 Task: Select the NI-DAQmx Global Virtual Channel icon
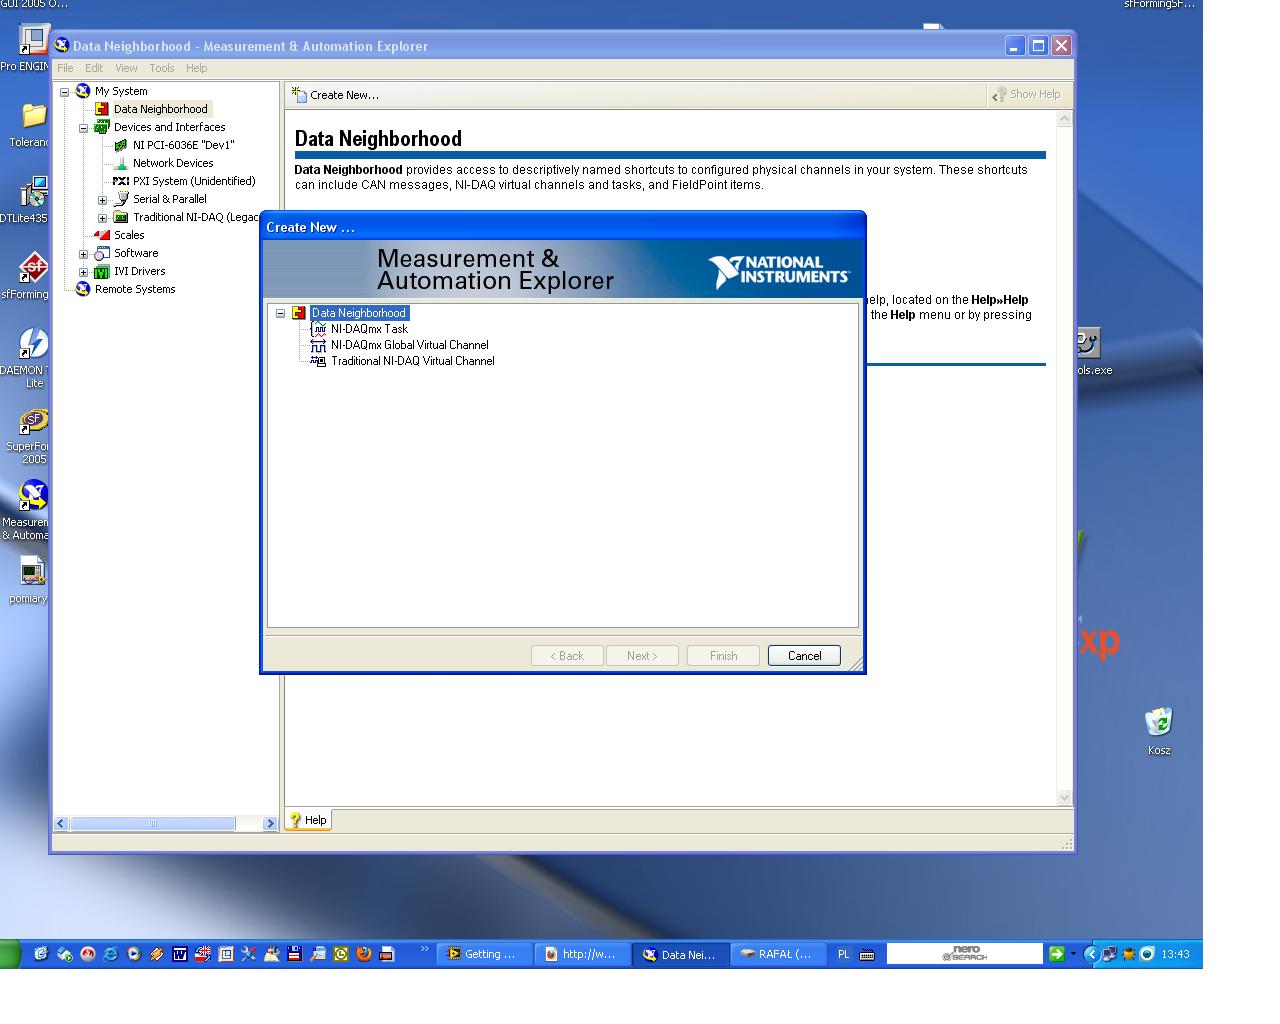[319, 345]
